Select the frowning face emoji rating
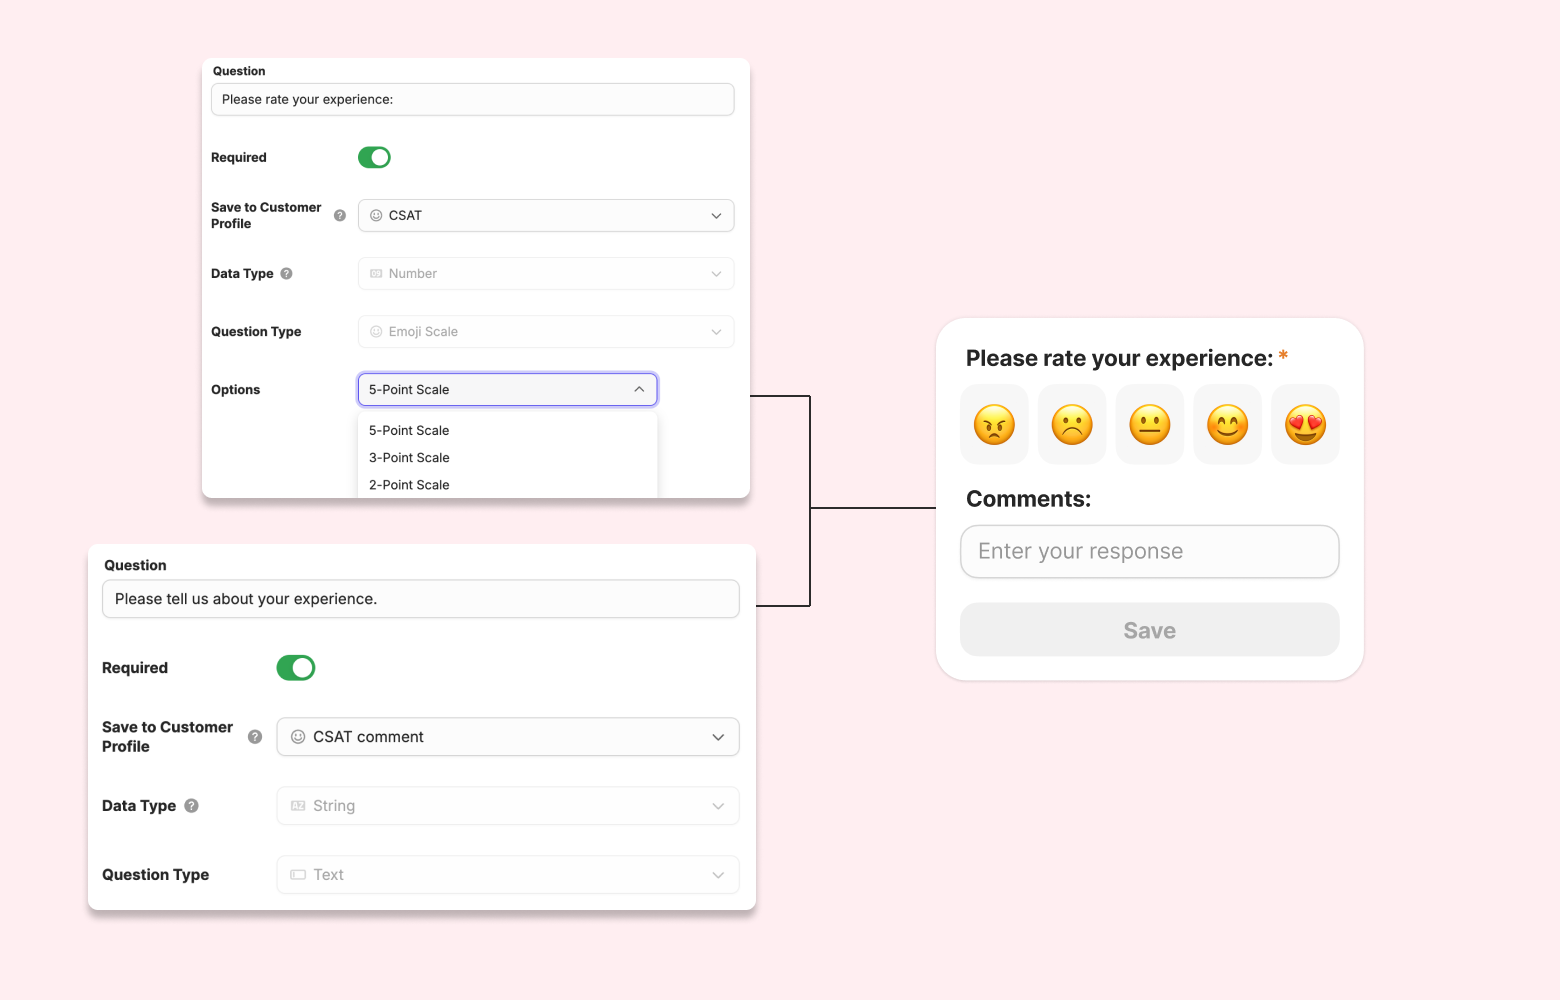 point(1072,425)
